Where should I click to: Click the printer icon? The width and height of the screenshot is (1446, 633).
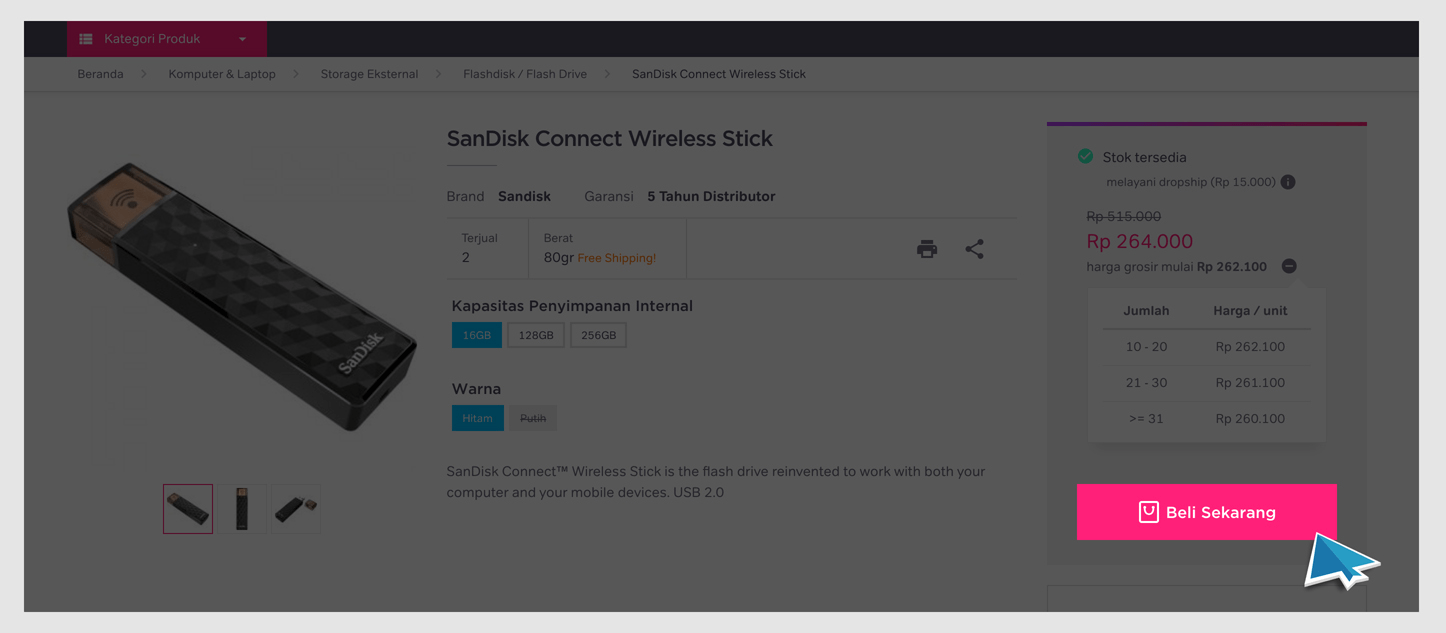(927, 249)
